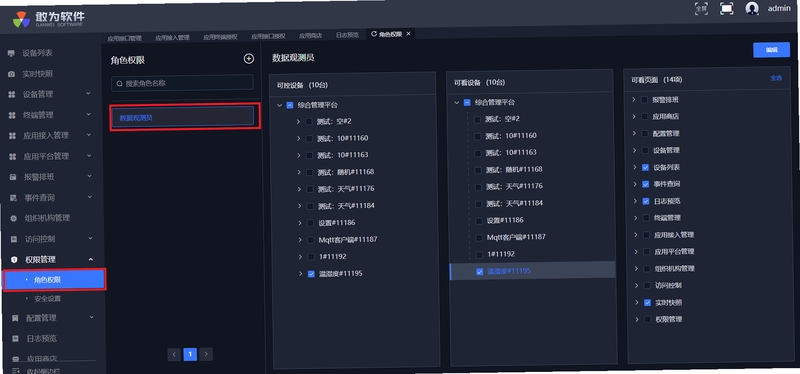Click the 设备列表 icon in the sidebar
800x374 pixels.
pos(11,53)
